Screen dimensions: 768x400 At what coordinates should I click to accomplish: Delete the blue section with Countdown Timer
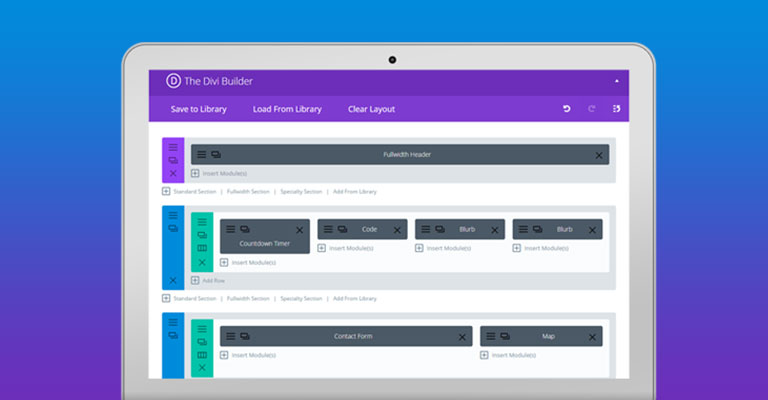coord(173,281)
